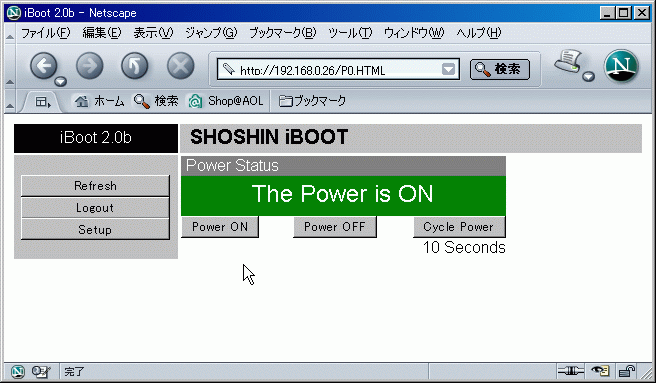The width and height of the screenshot is (656, 383).
Task: Click the 'The Power is ON' status banner
Action: tap(343, 195)
